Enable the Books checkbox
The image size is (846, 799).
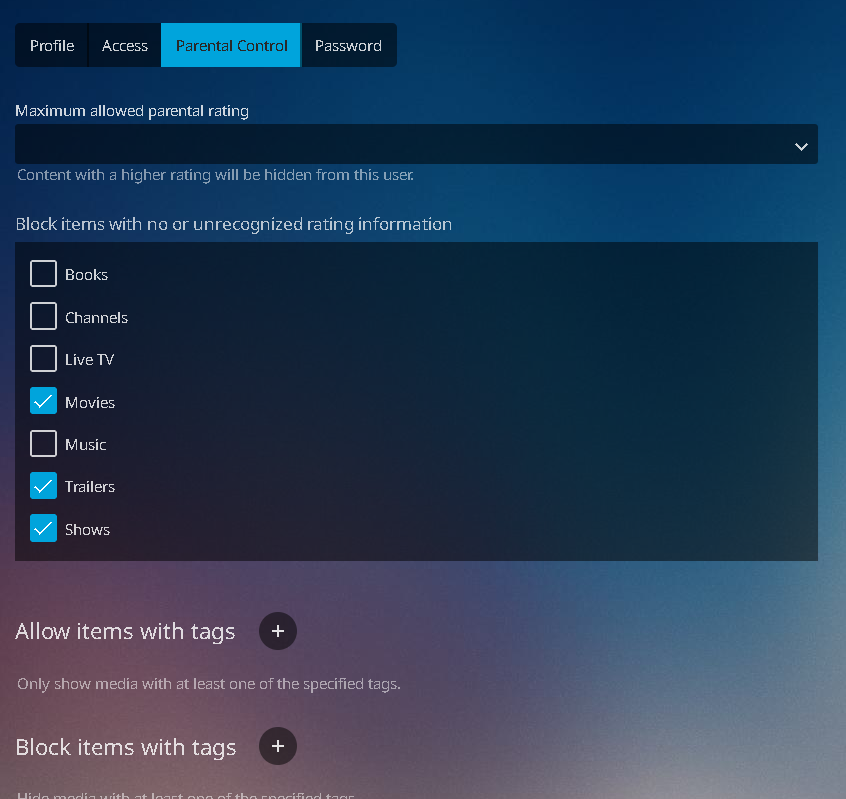tap(43, 274)
